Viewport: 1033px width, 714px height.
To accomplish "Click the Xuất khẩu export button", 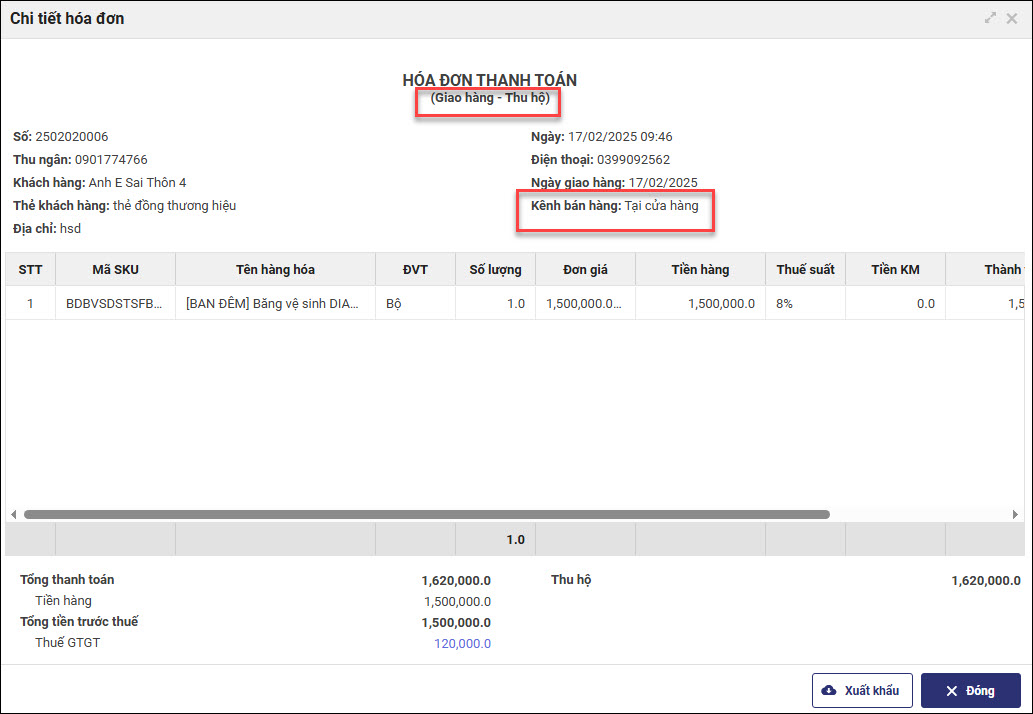I will pos(862,691).
